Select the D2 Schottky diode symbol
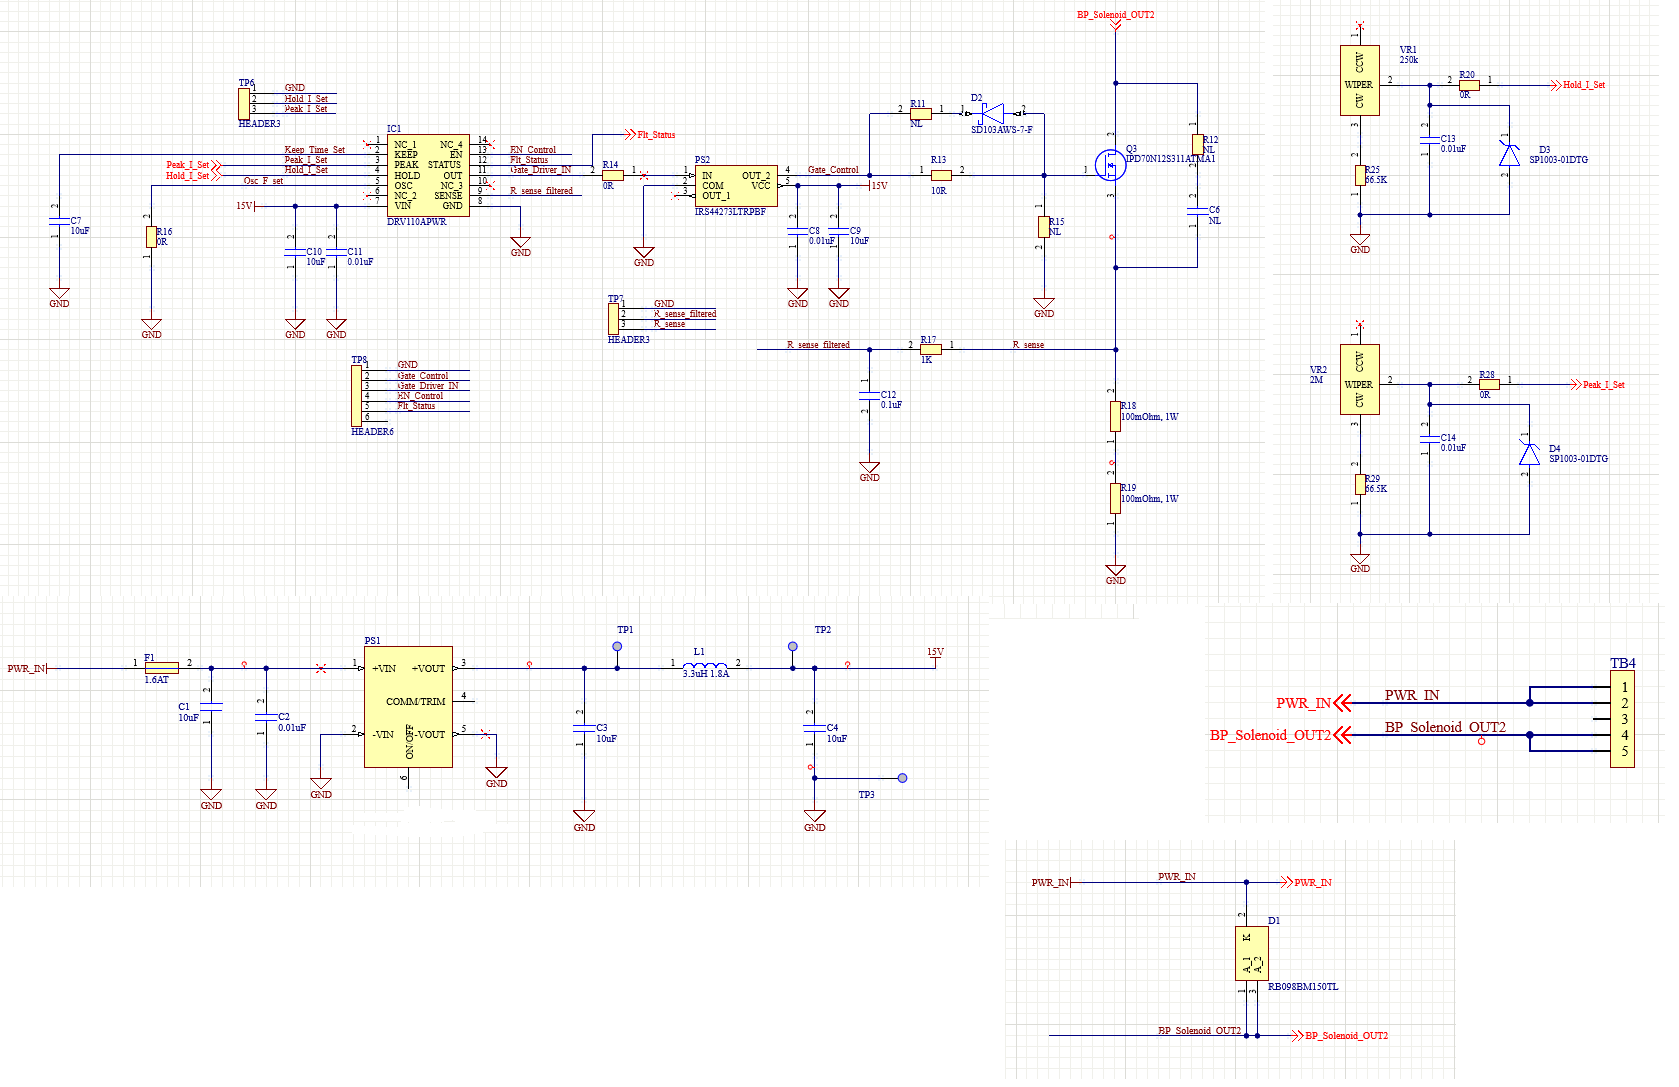 click(x=994, y=113)
